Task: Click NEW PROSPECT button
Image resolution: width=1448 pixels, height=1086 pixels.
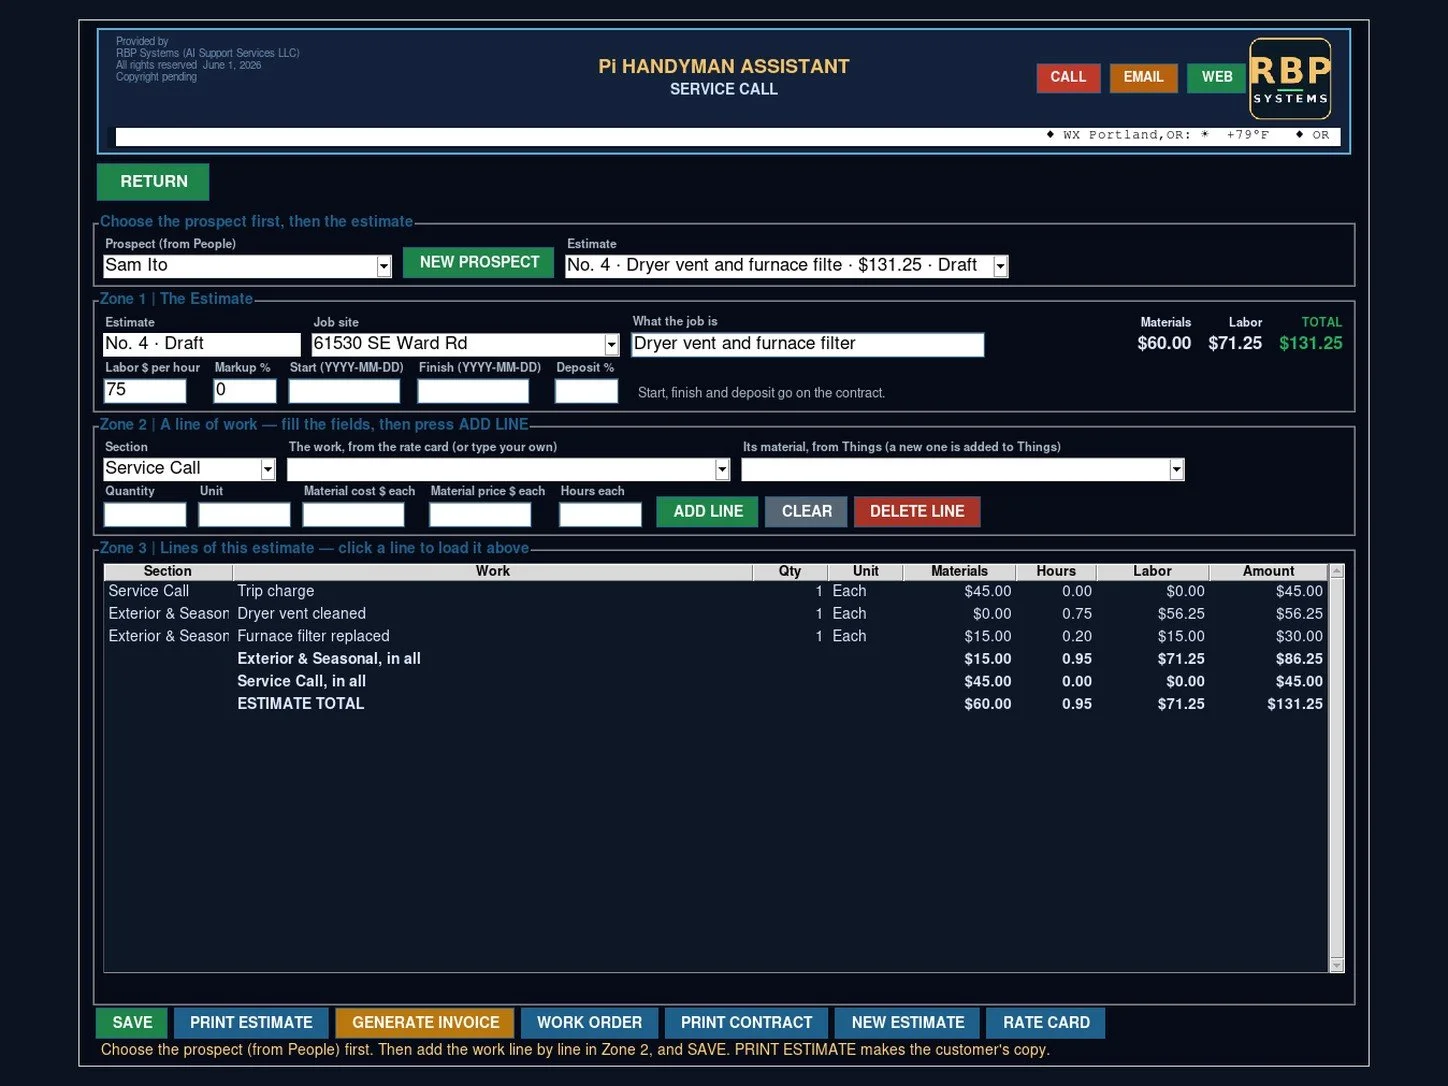Action: tap(479, 262)
